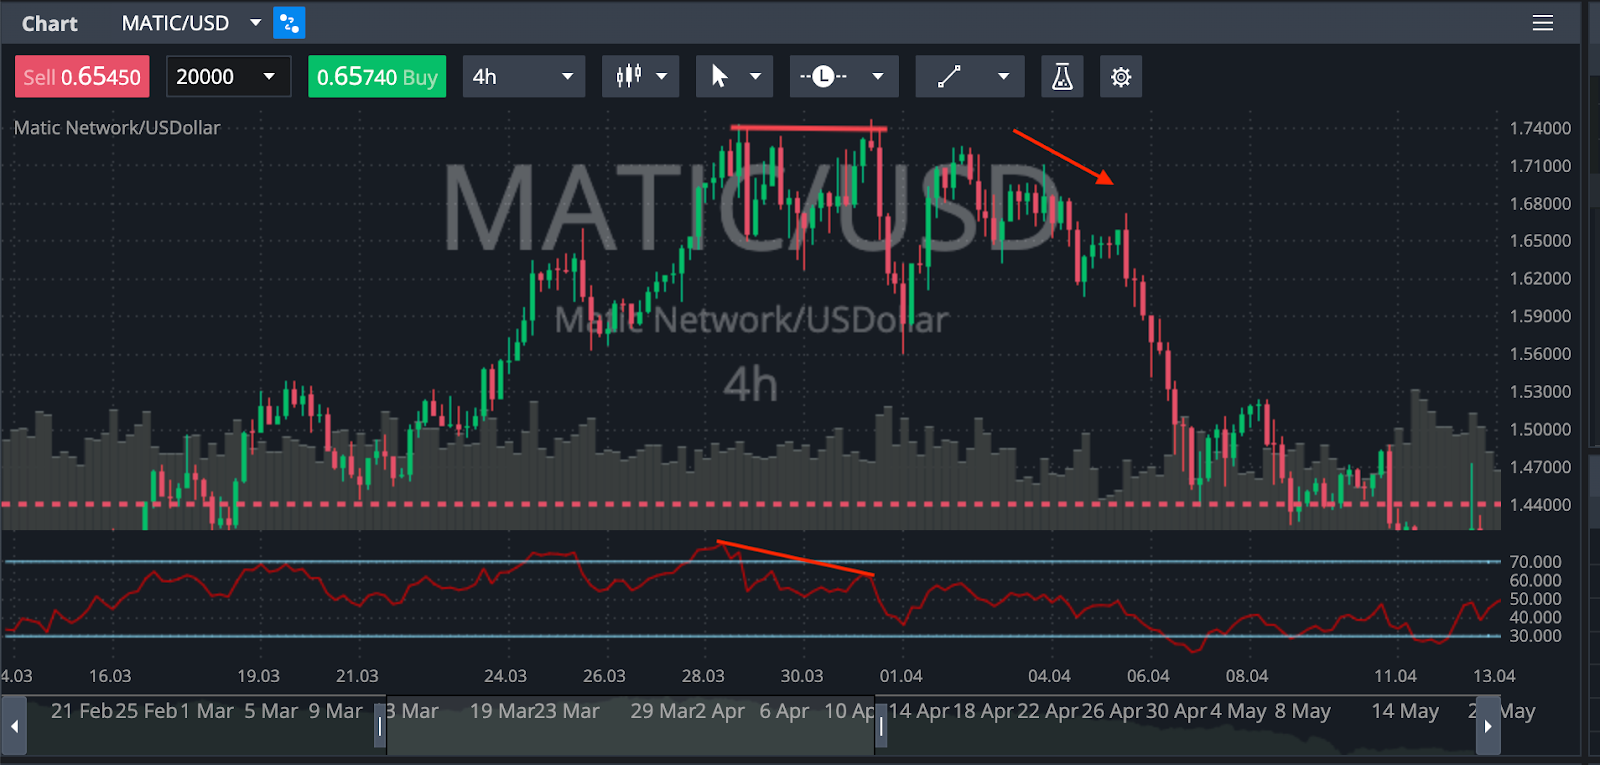Click the 14 Apr label in navigator
1600x765 pixels.
[918, 711]
